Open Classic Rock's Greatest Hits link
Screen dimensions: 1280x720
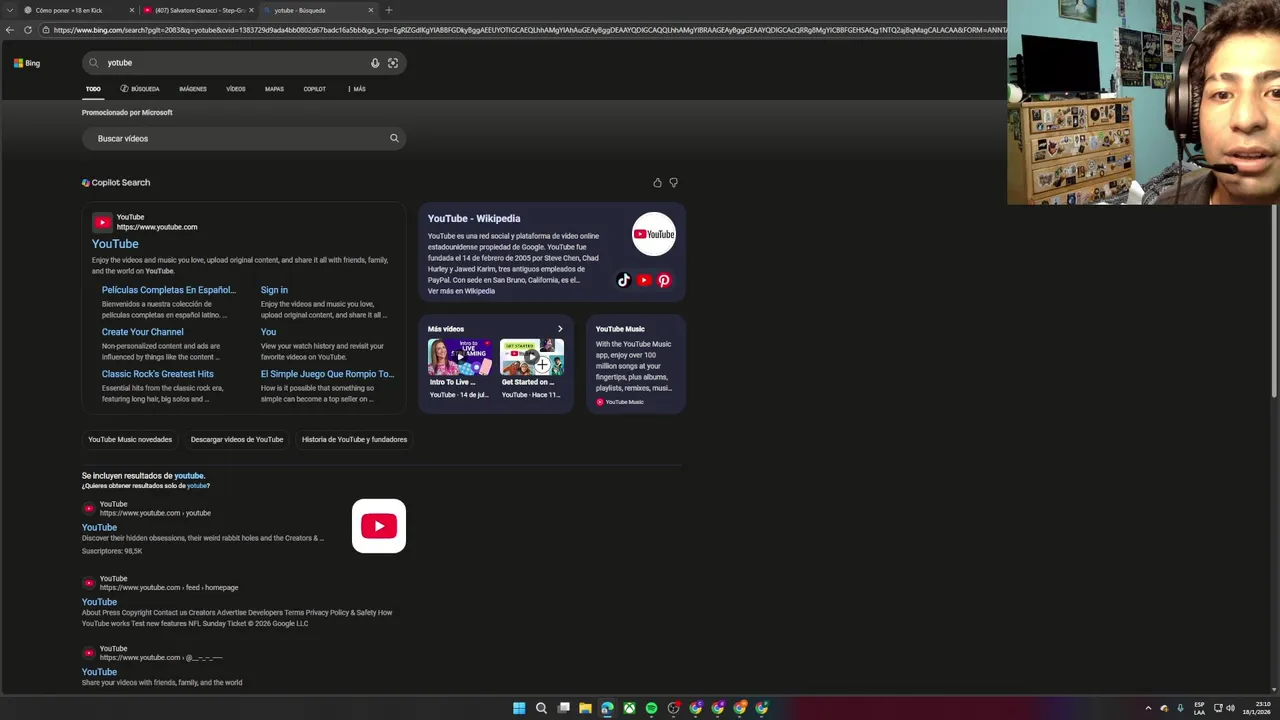tap(158, 374)
